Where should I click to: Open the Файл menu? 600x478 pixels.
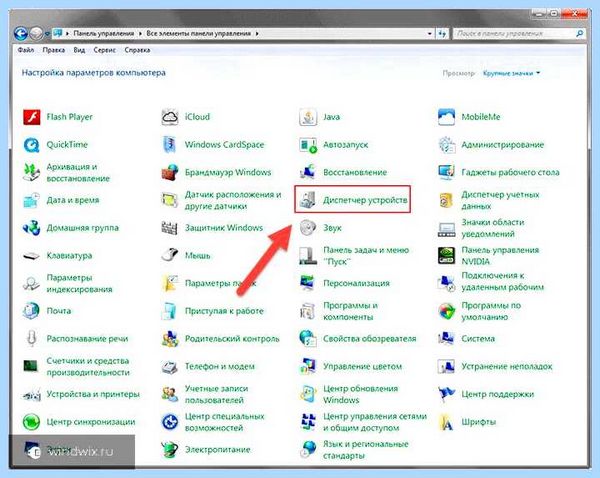[26, 50]
